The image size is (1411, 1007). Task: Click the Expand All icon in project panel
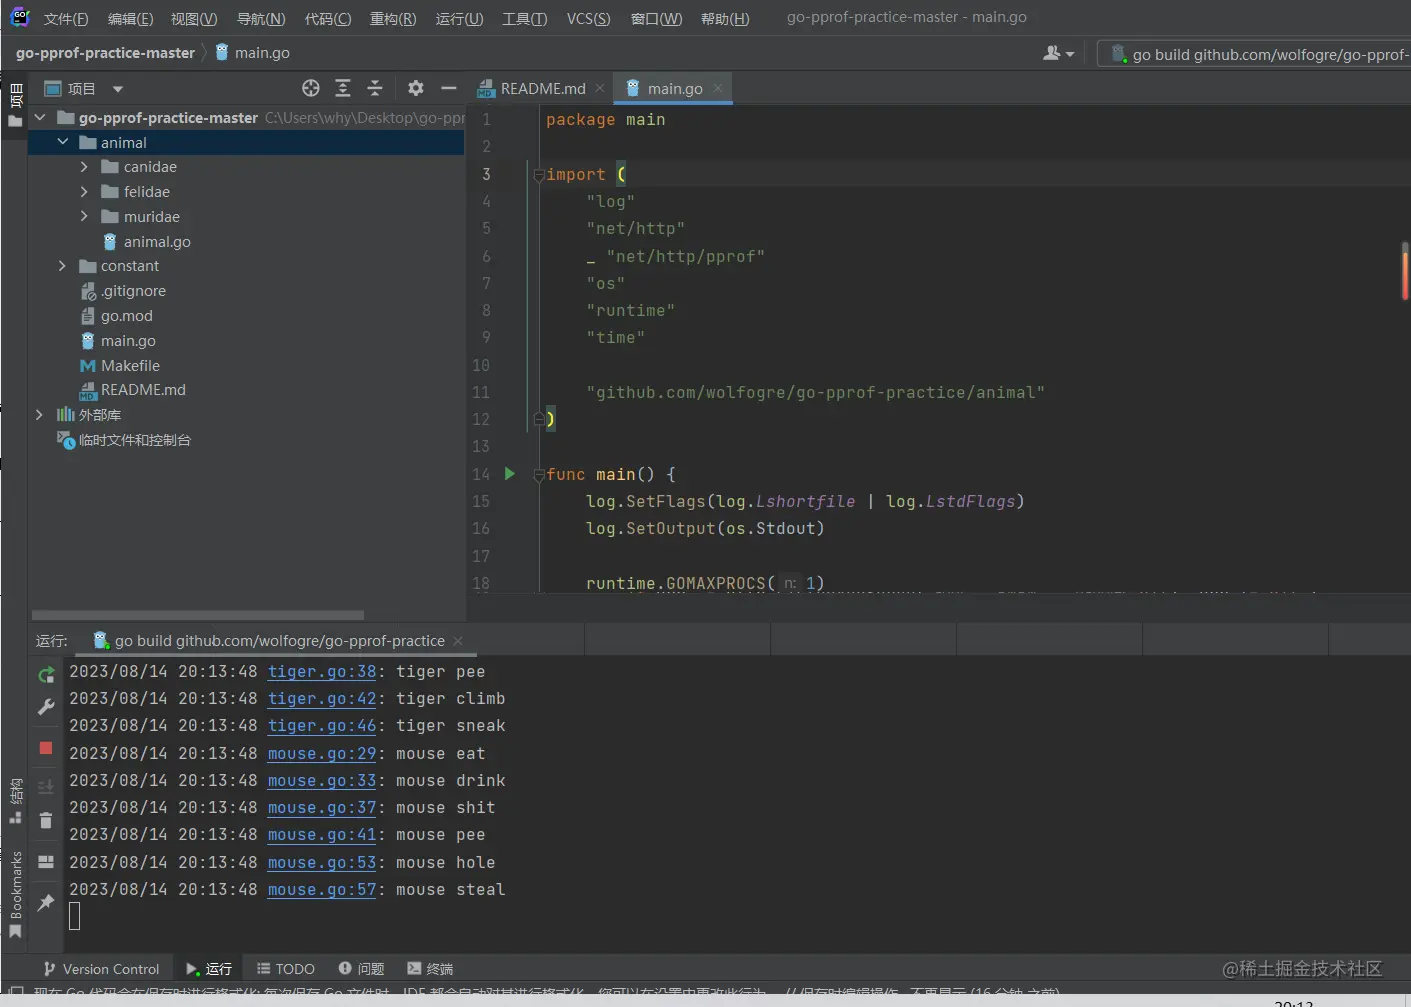[343, 88]
